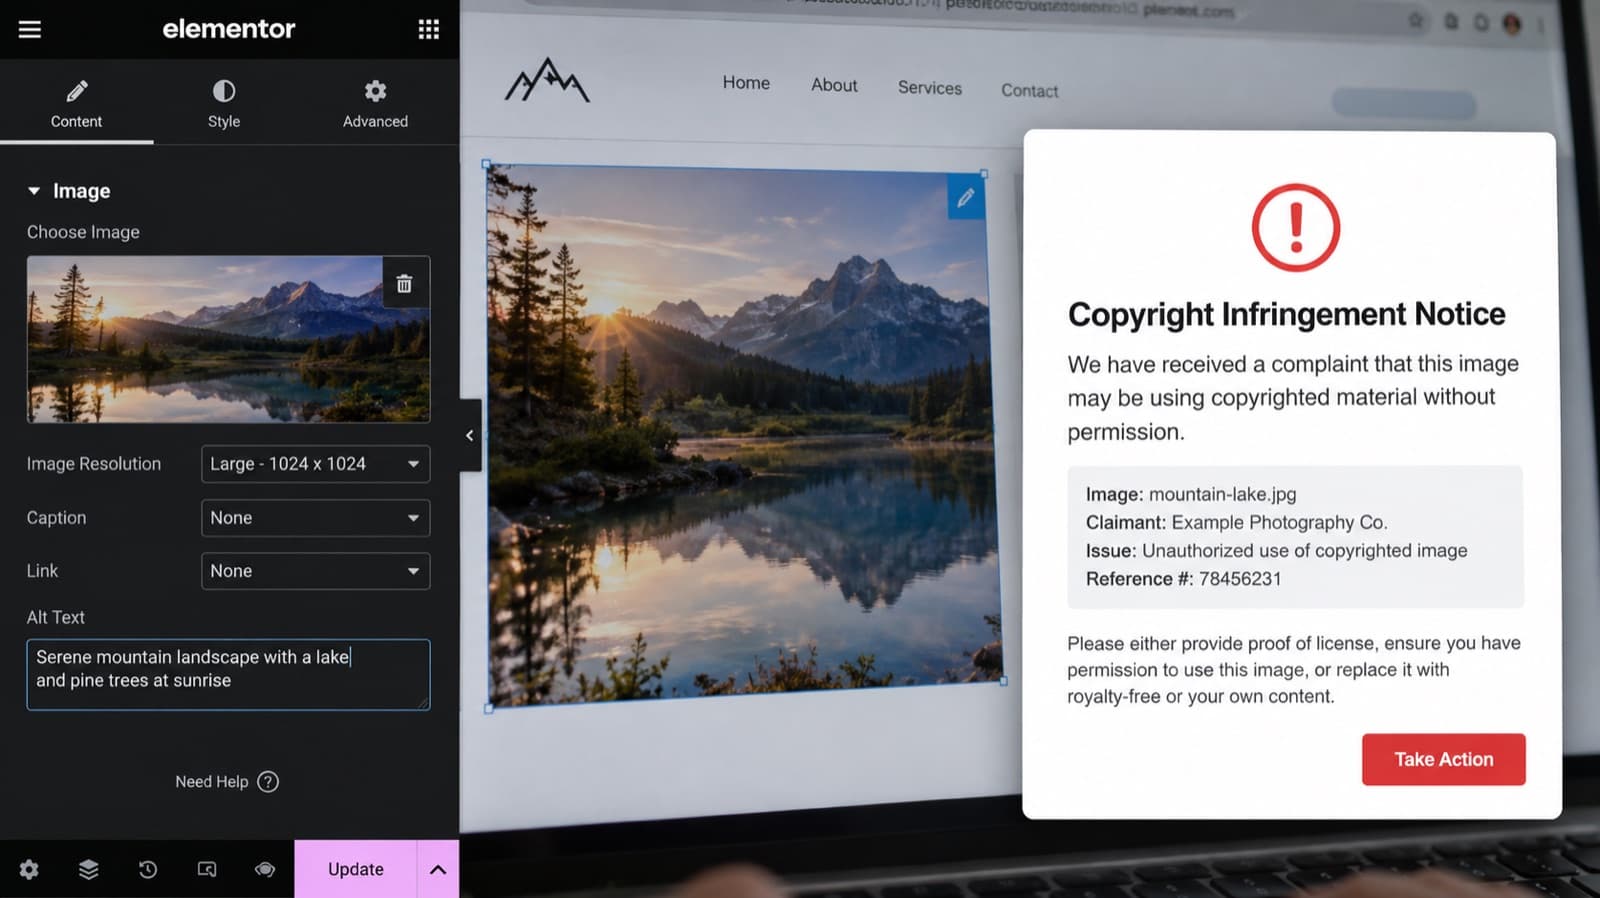1600x898 pixels.
Task: Click the mountain logo in site header
Action: [x=547, y=81]
